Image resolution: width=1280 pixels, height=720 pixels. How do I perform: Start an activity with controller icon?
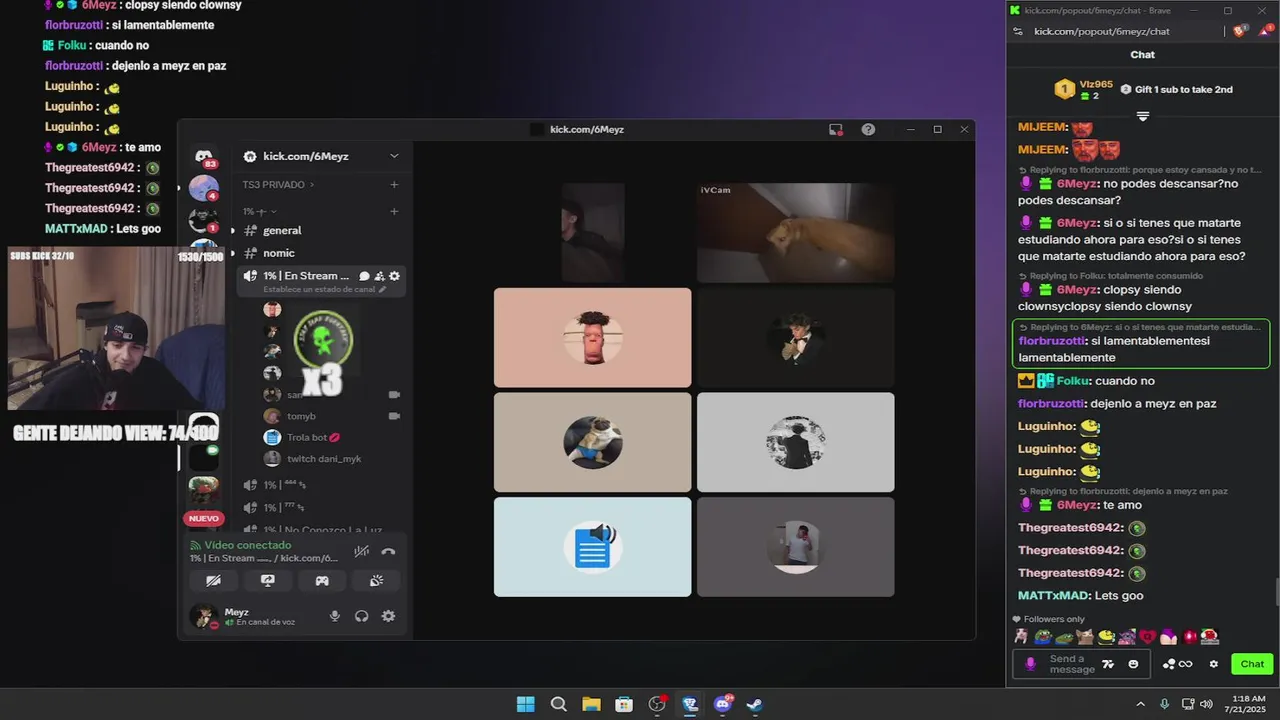coord(322,580)
